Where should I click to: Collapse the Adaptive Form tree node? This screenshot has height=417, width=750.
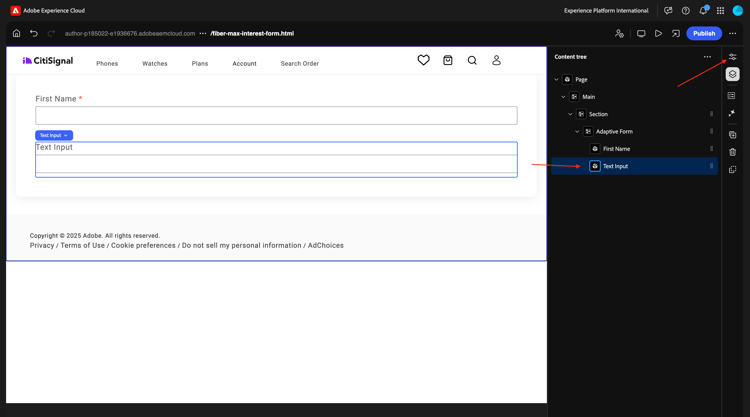point(577,132)
